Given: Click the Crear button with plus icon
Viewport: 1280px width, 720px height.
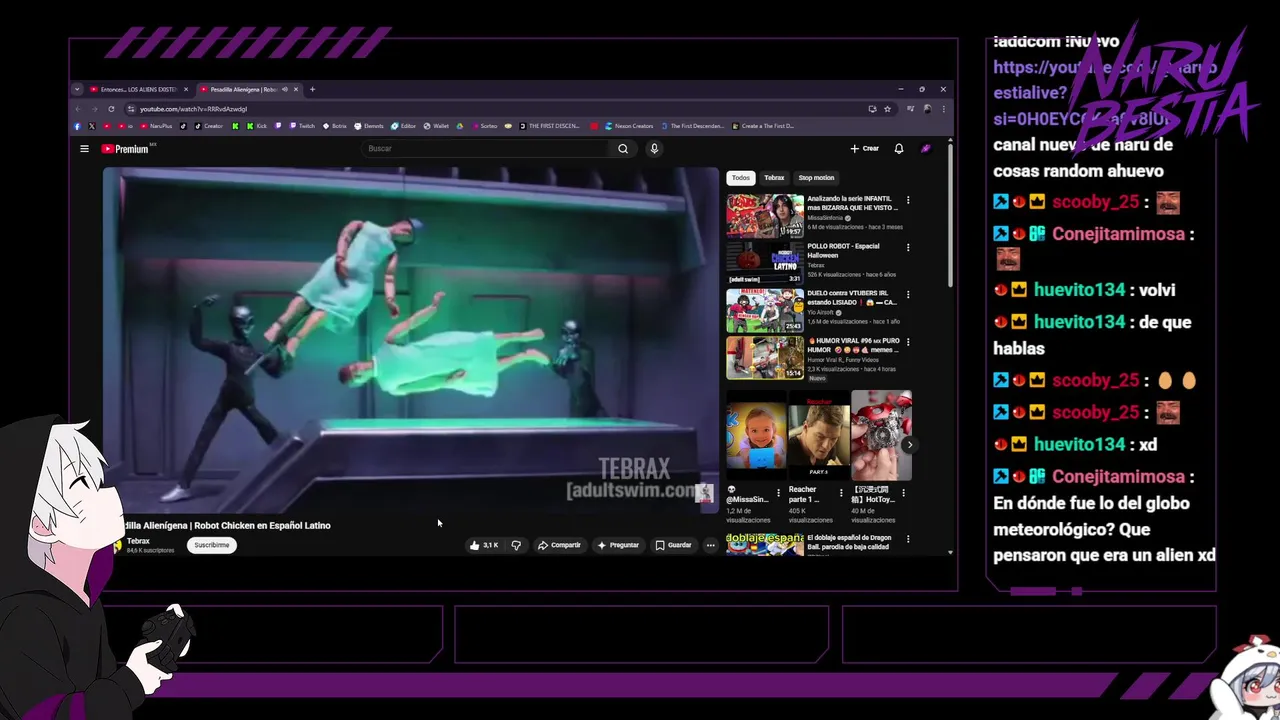Looking at the screenshot, I should (x=864, y=149).
